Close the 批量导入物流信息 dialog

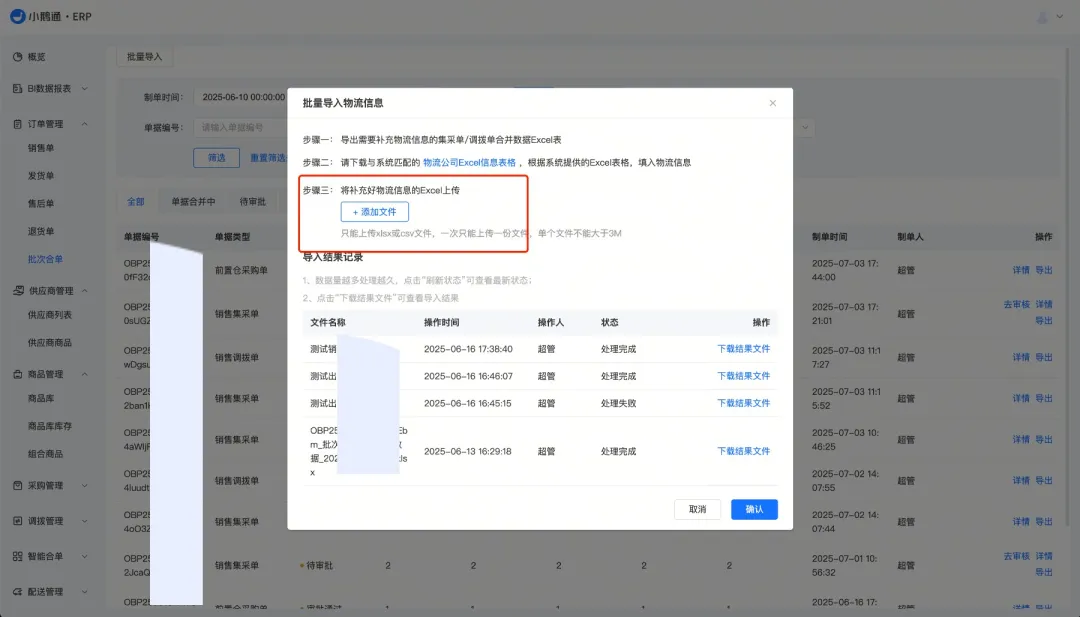pyautogui.click(x=773, y=103)
